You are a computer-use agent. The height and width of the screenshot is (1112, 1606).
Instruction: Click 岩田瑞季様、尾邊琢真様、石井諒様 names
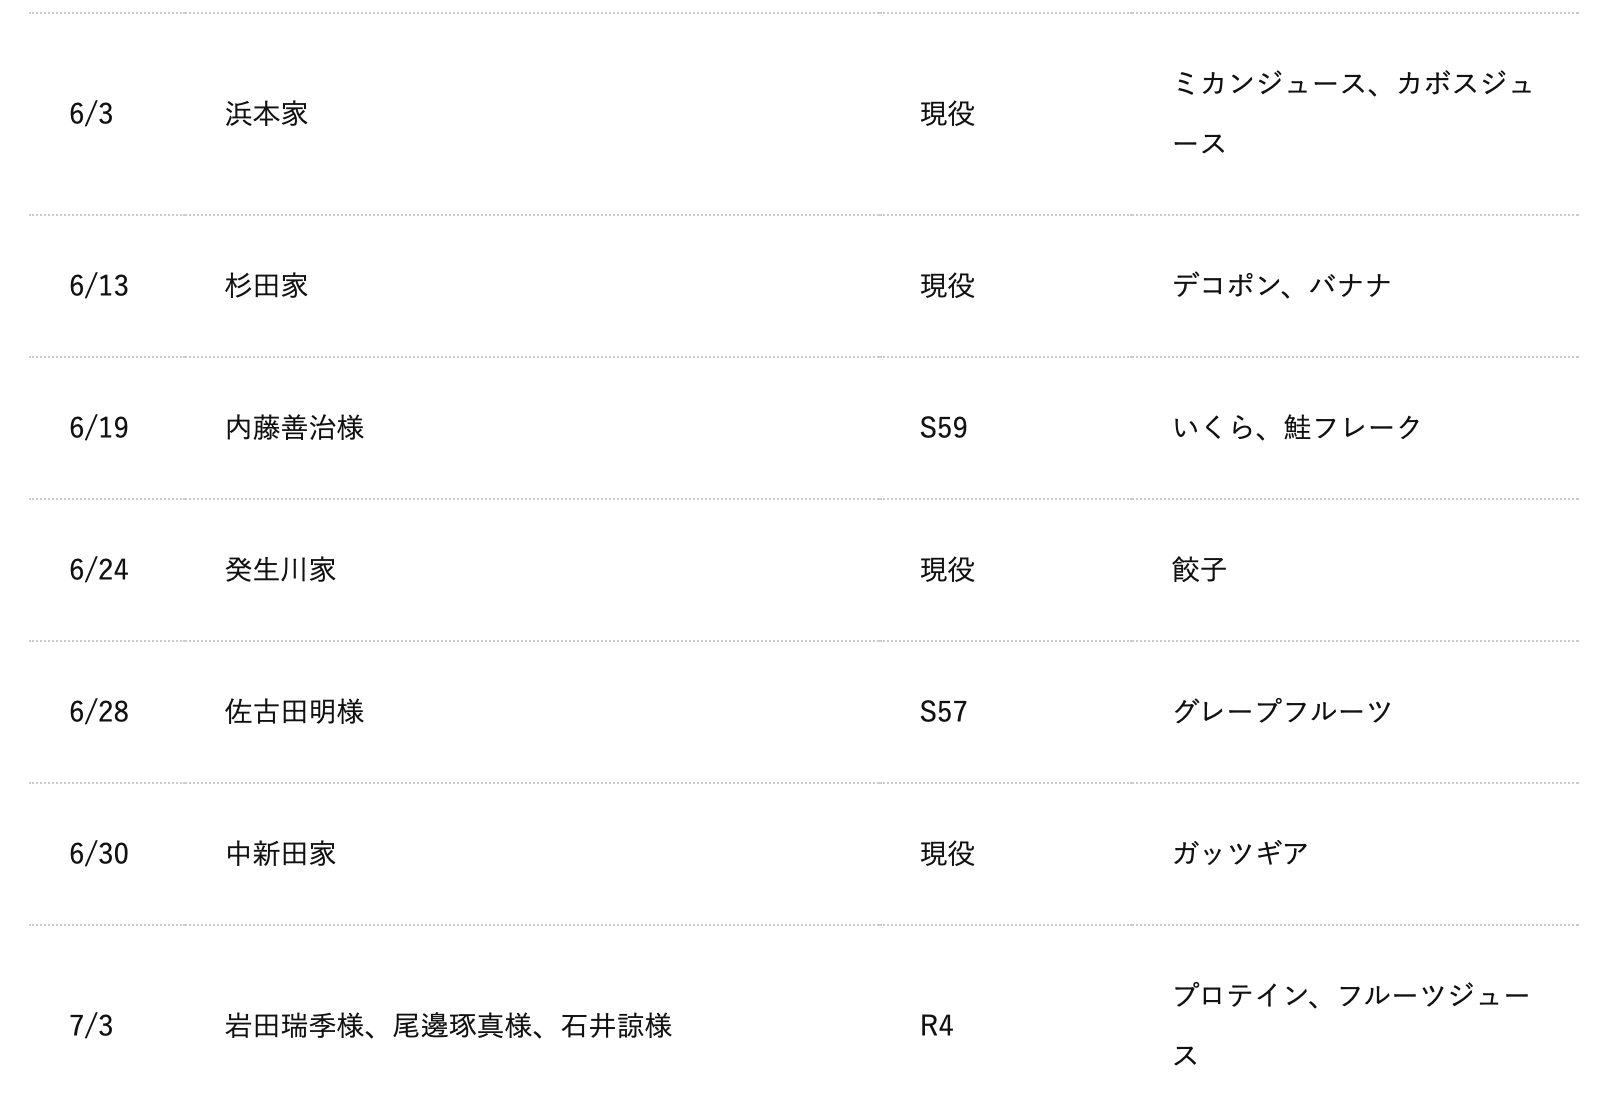point(448,1026)
